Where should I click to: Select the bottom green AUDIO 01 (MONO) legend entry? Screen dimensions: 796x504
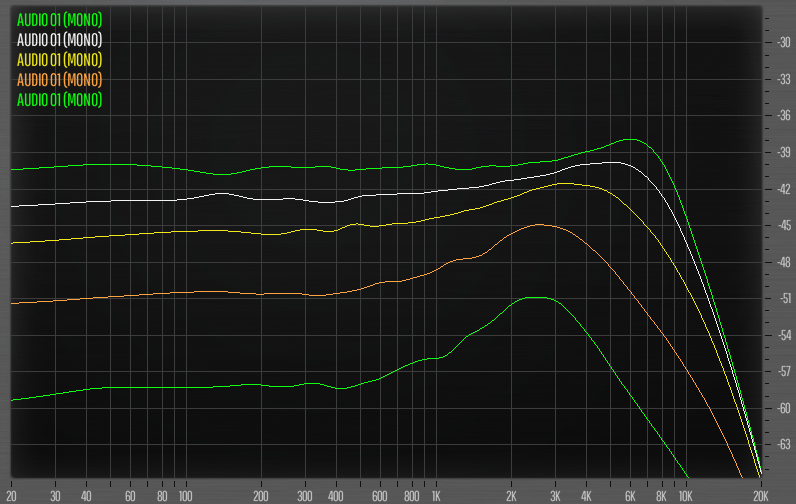pyautogui.click(x=60, y=99)
